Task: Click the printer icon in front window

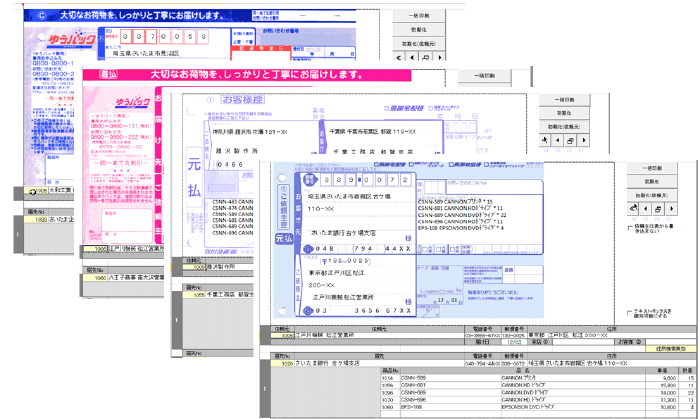Action: pos(658,208)
